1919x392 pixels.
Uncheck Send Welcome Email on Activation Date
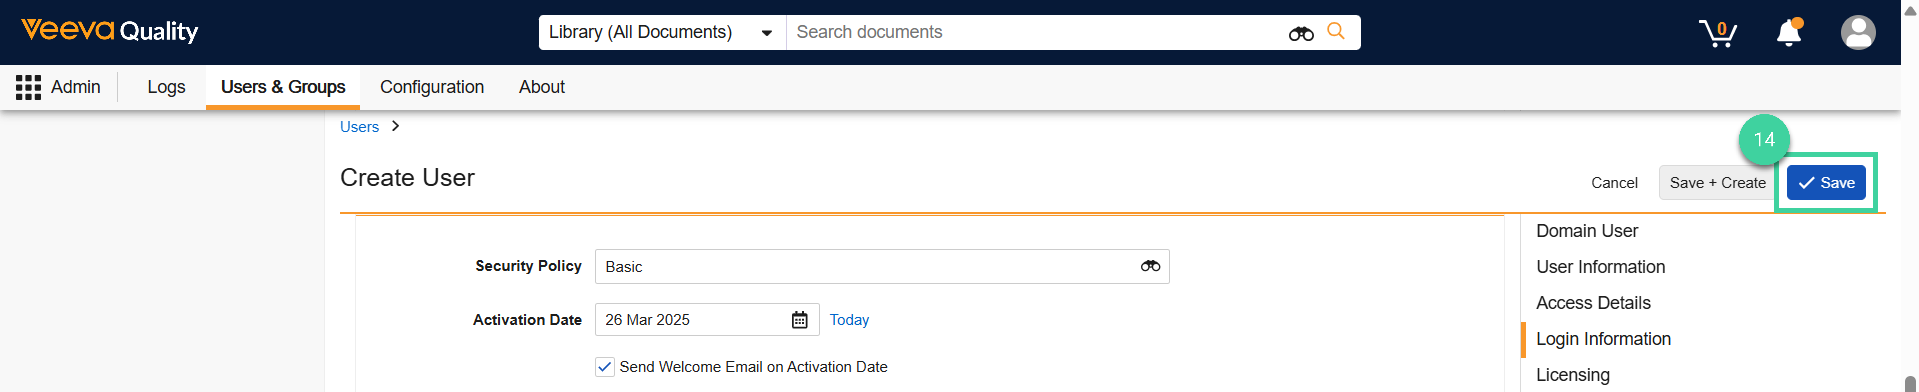click(x=604, y=367)
